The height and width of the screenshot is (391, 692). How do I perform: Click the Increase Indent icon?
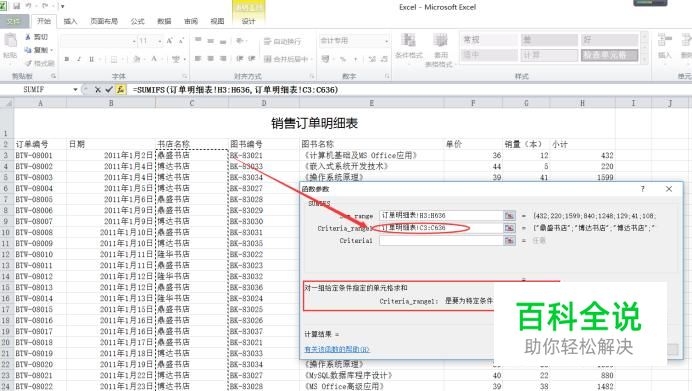click(252, 58)
